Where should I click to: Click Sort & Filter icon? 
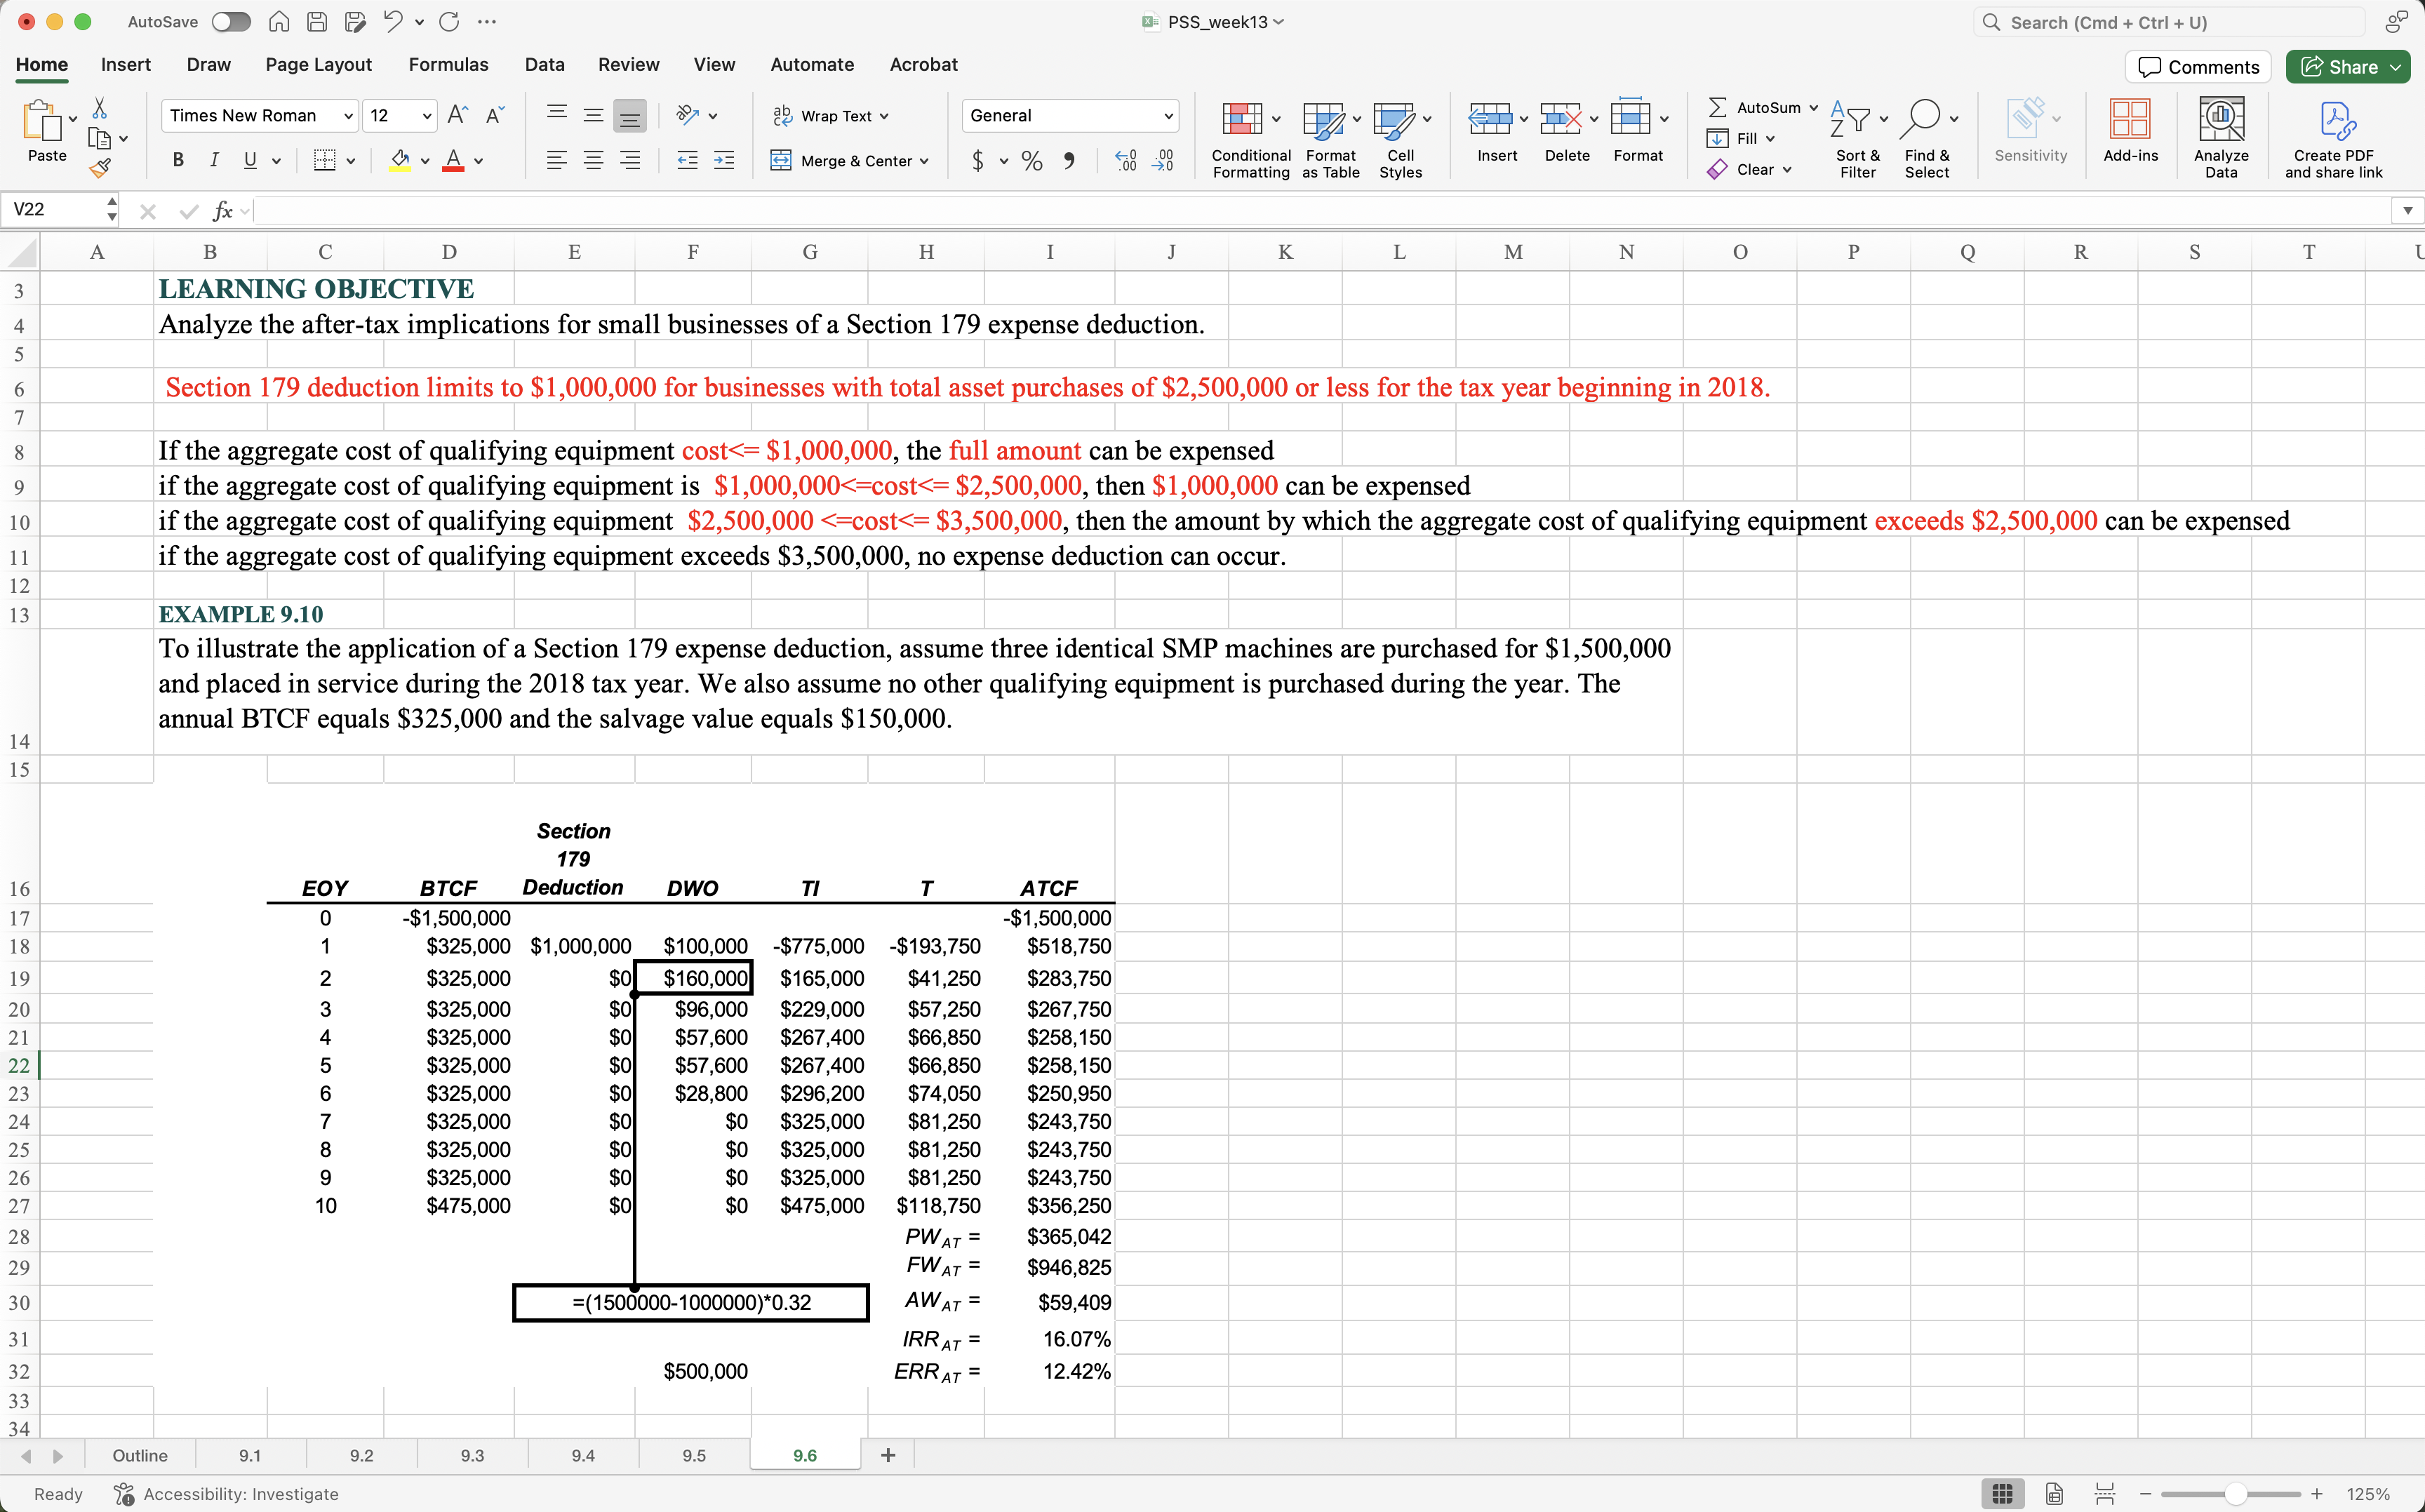[1850, 119]
